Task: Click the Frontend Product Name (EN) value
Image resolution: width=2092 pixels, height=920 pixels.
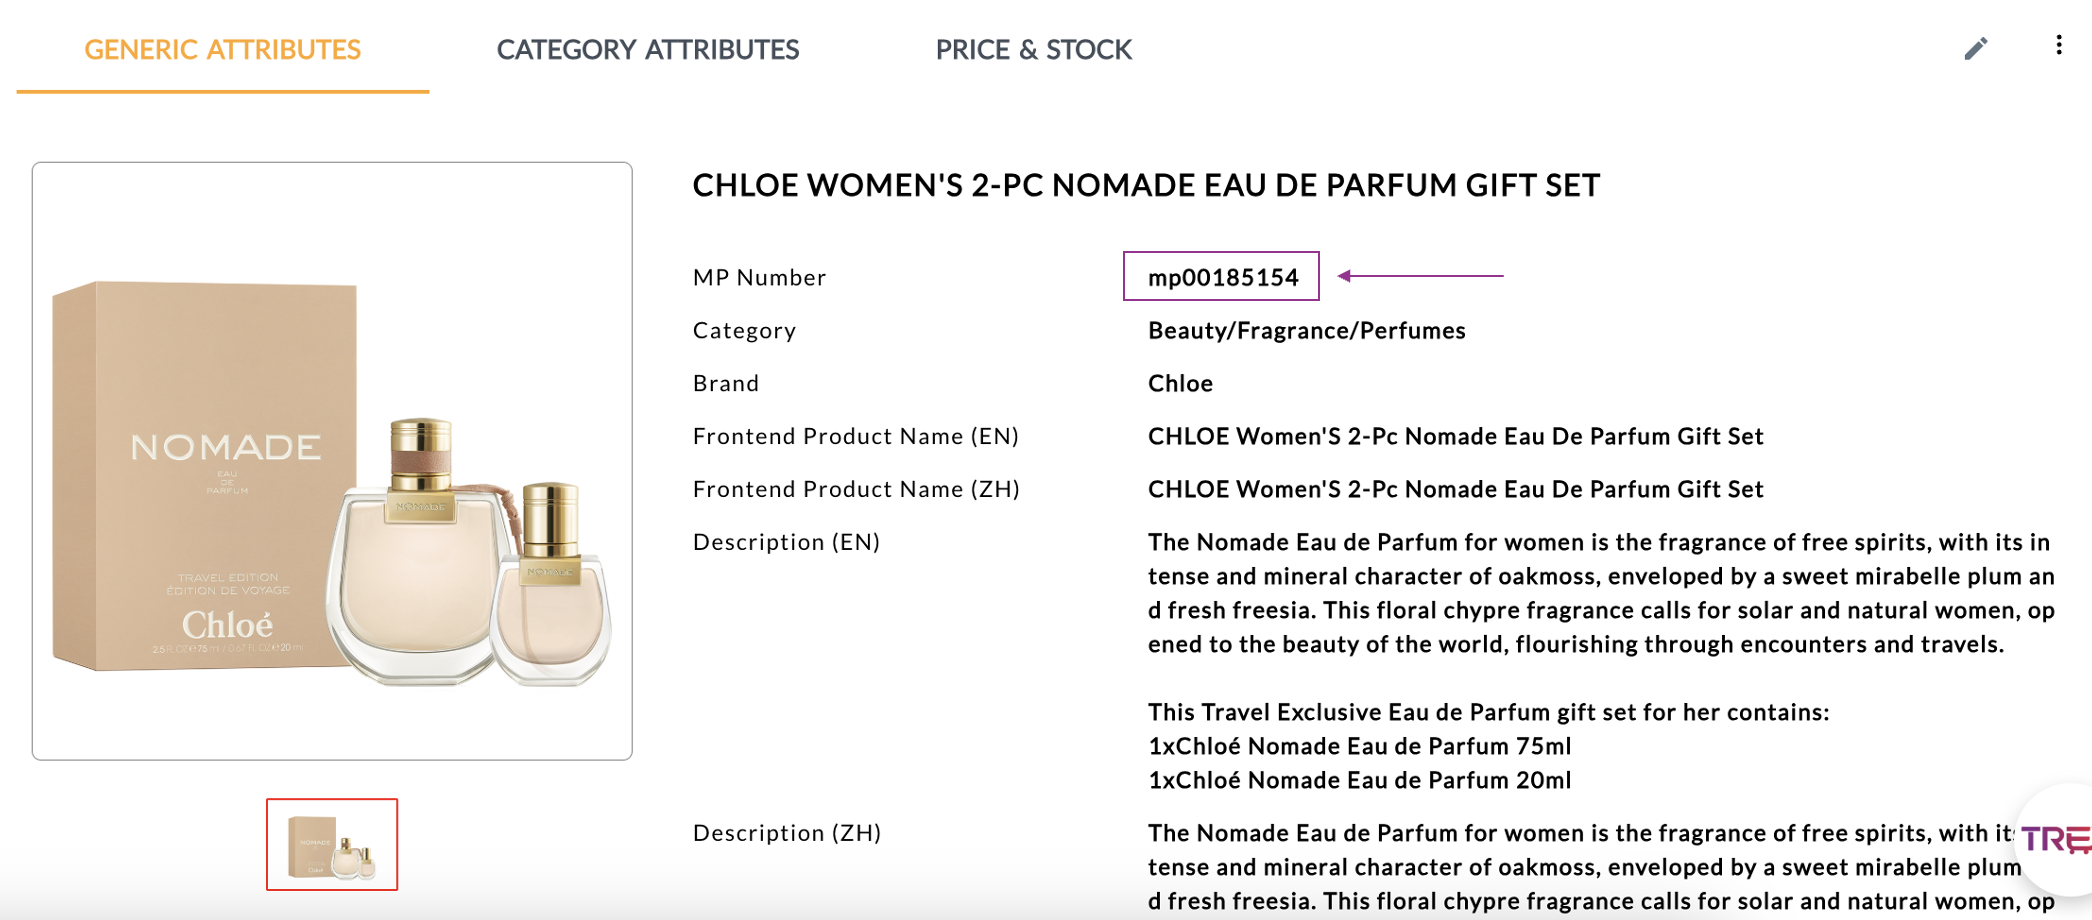Action: tap(1455, 437)
